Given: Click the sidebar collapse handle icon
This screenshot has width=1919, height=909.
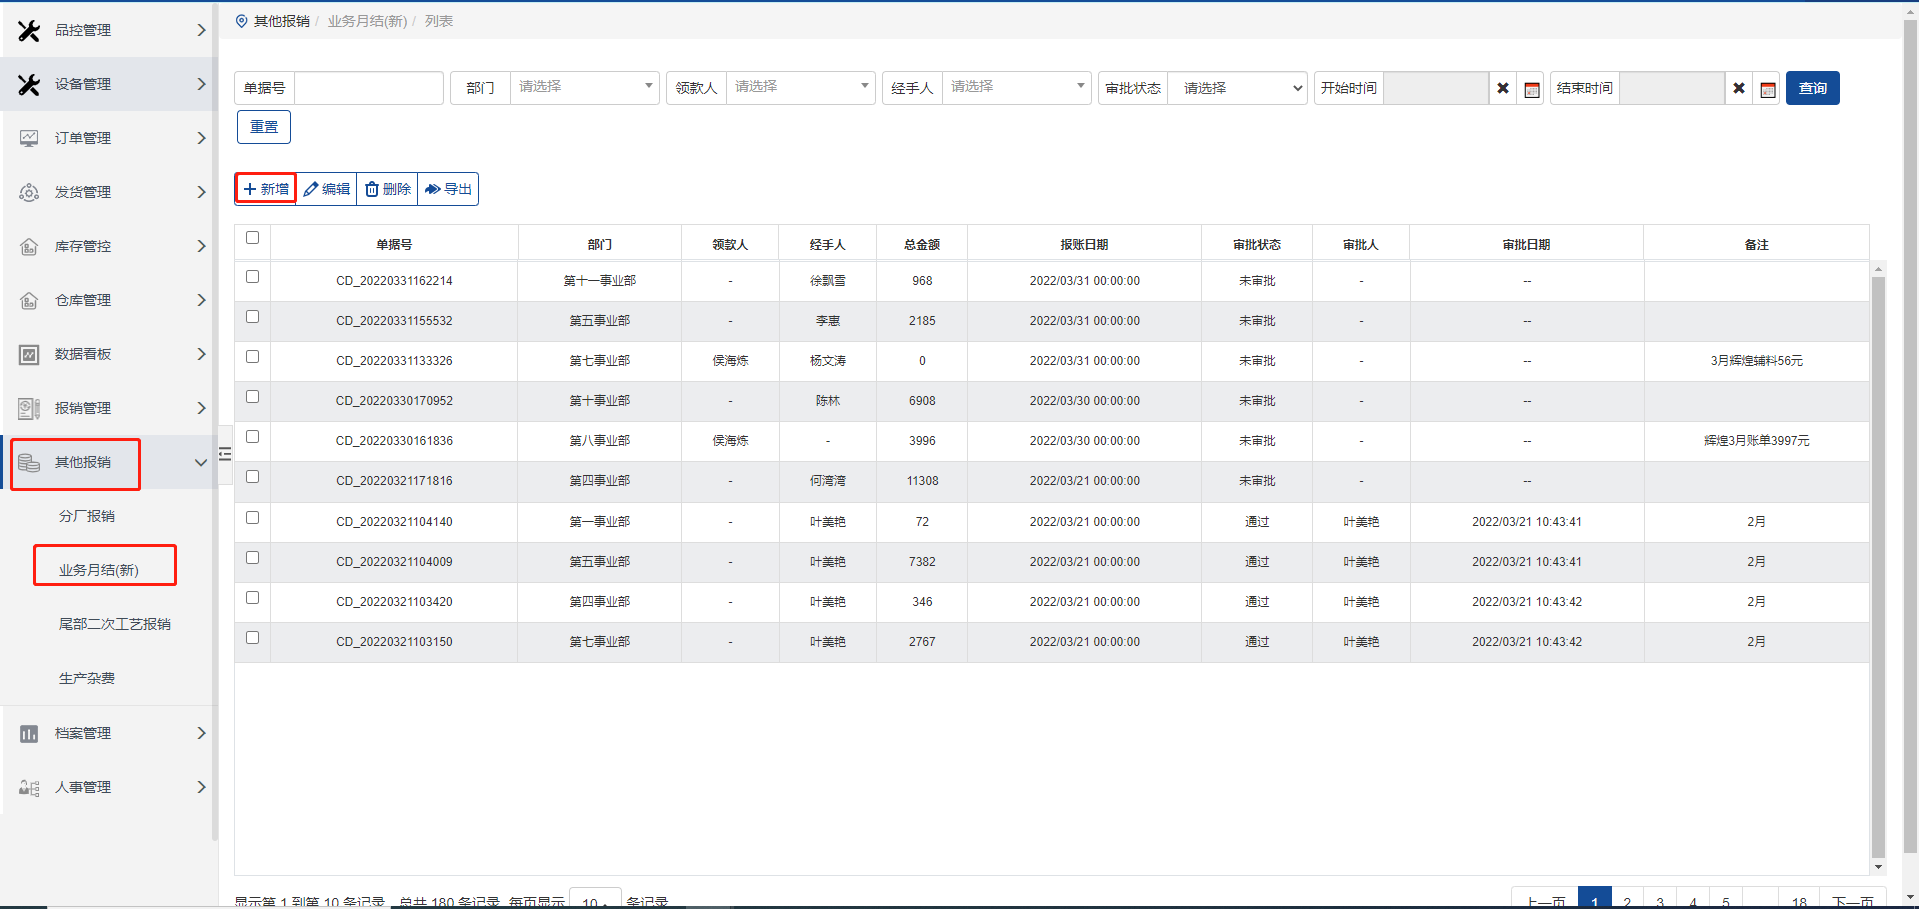Looking at the screenshot, I should pos(225,454).
